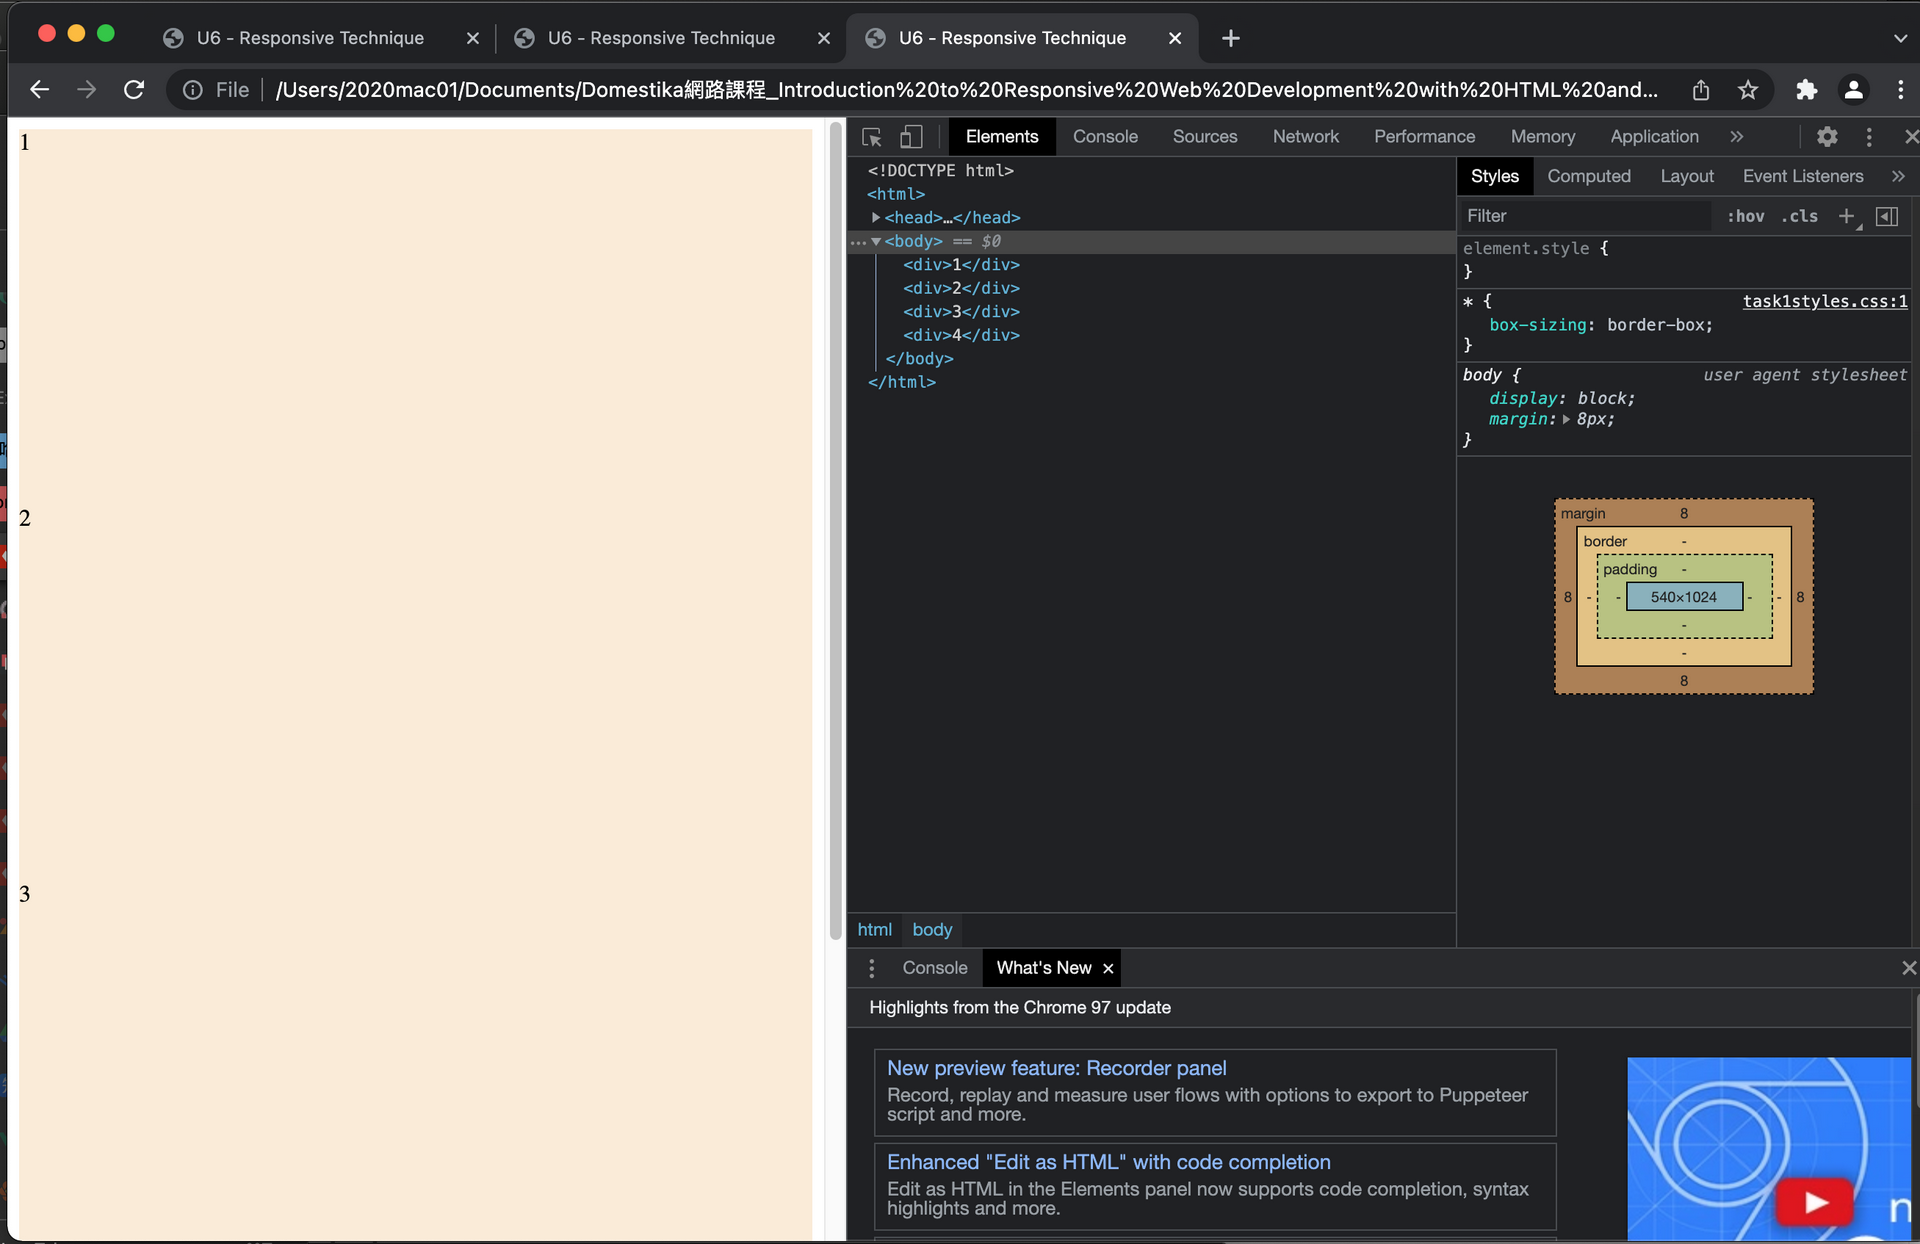Screen dimensions: 1920x1244
Task: Bookmark this page with the star icon
Action: [1748, 90]
